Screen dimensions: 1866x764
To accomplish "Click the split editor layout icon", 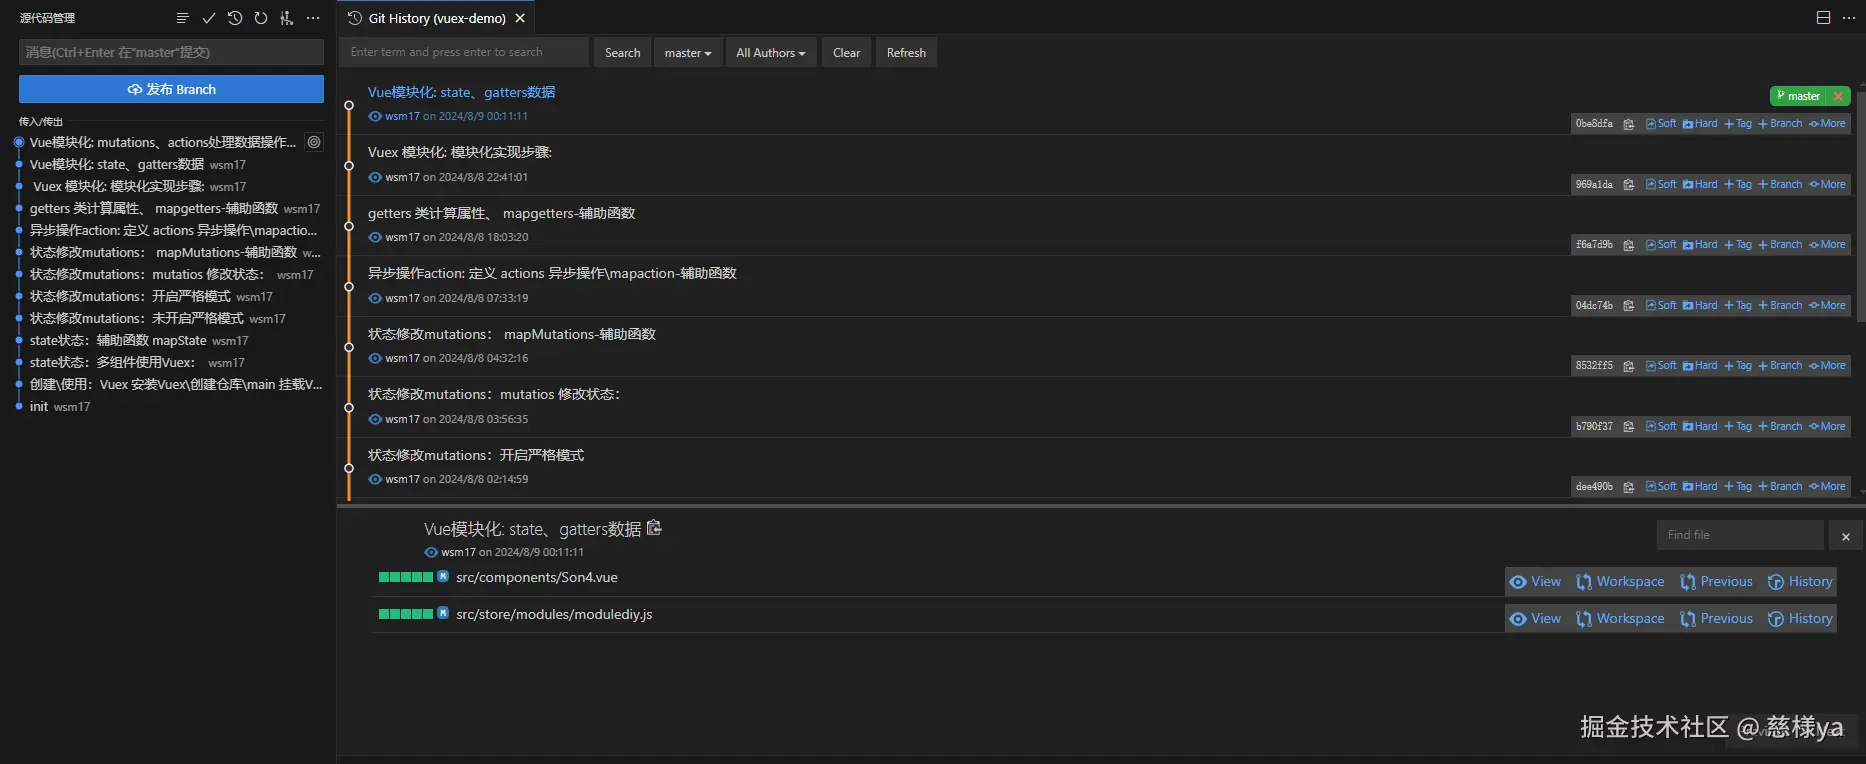I will click(x=1823, y=18).
